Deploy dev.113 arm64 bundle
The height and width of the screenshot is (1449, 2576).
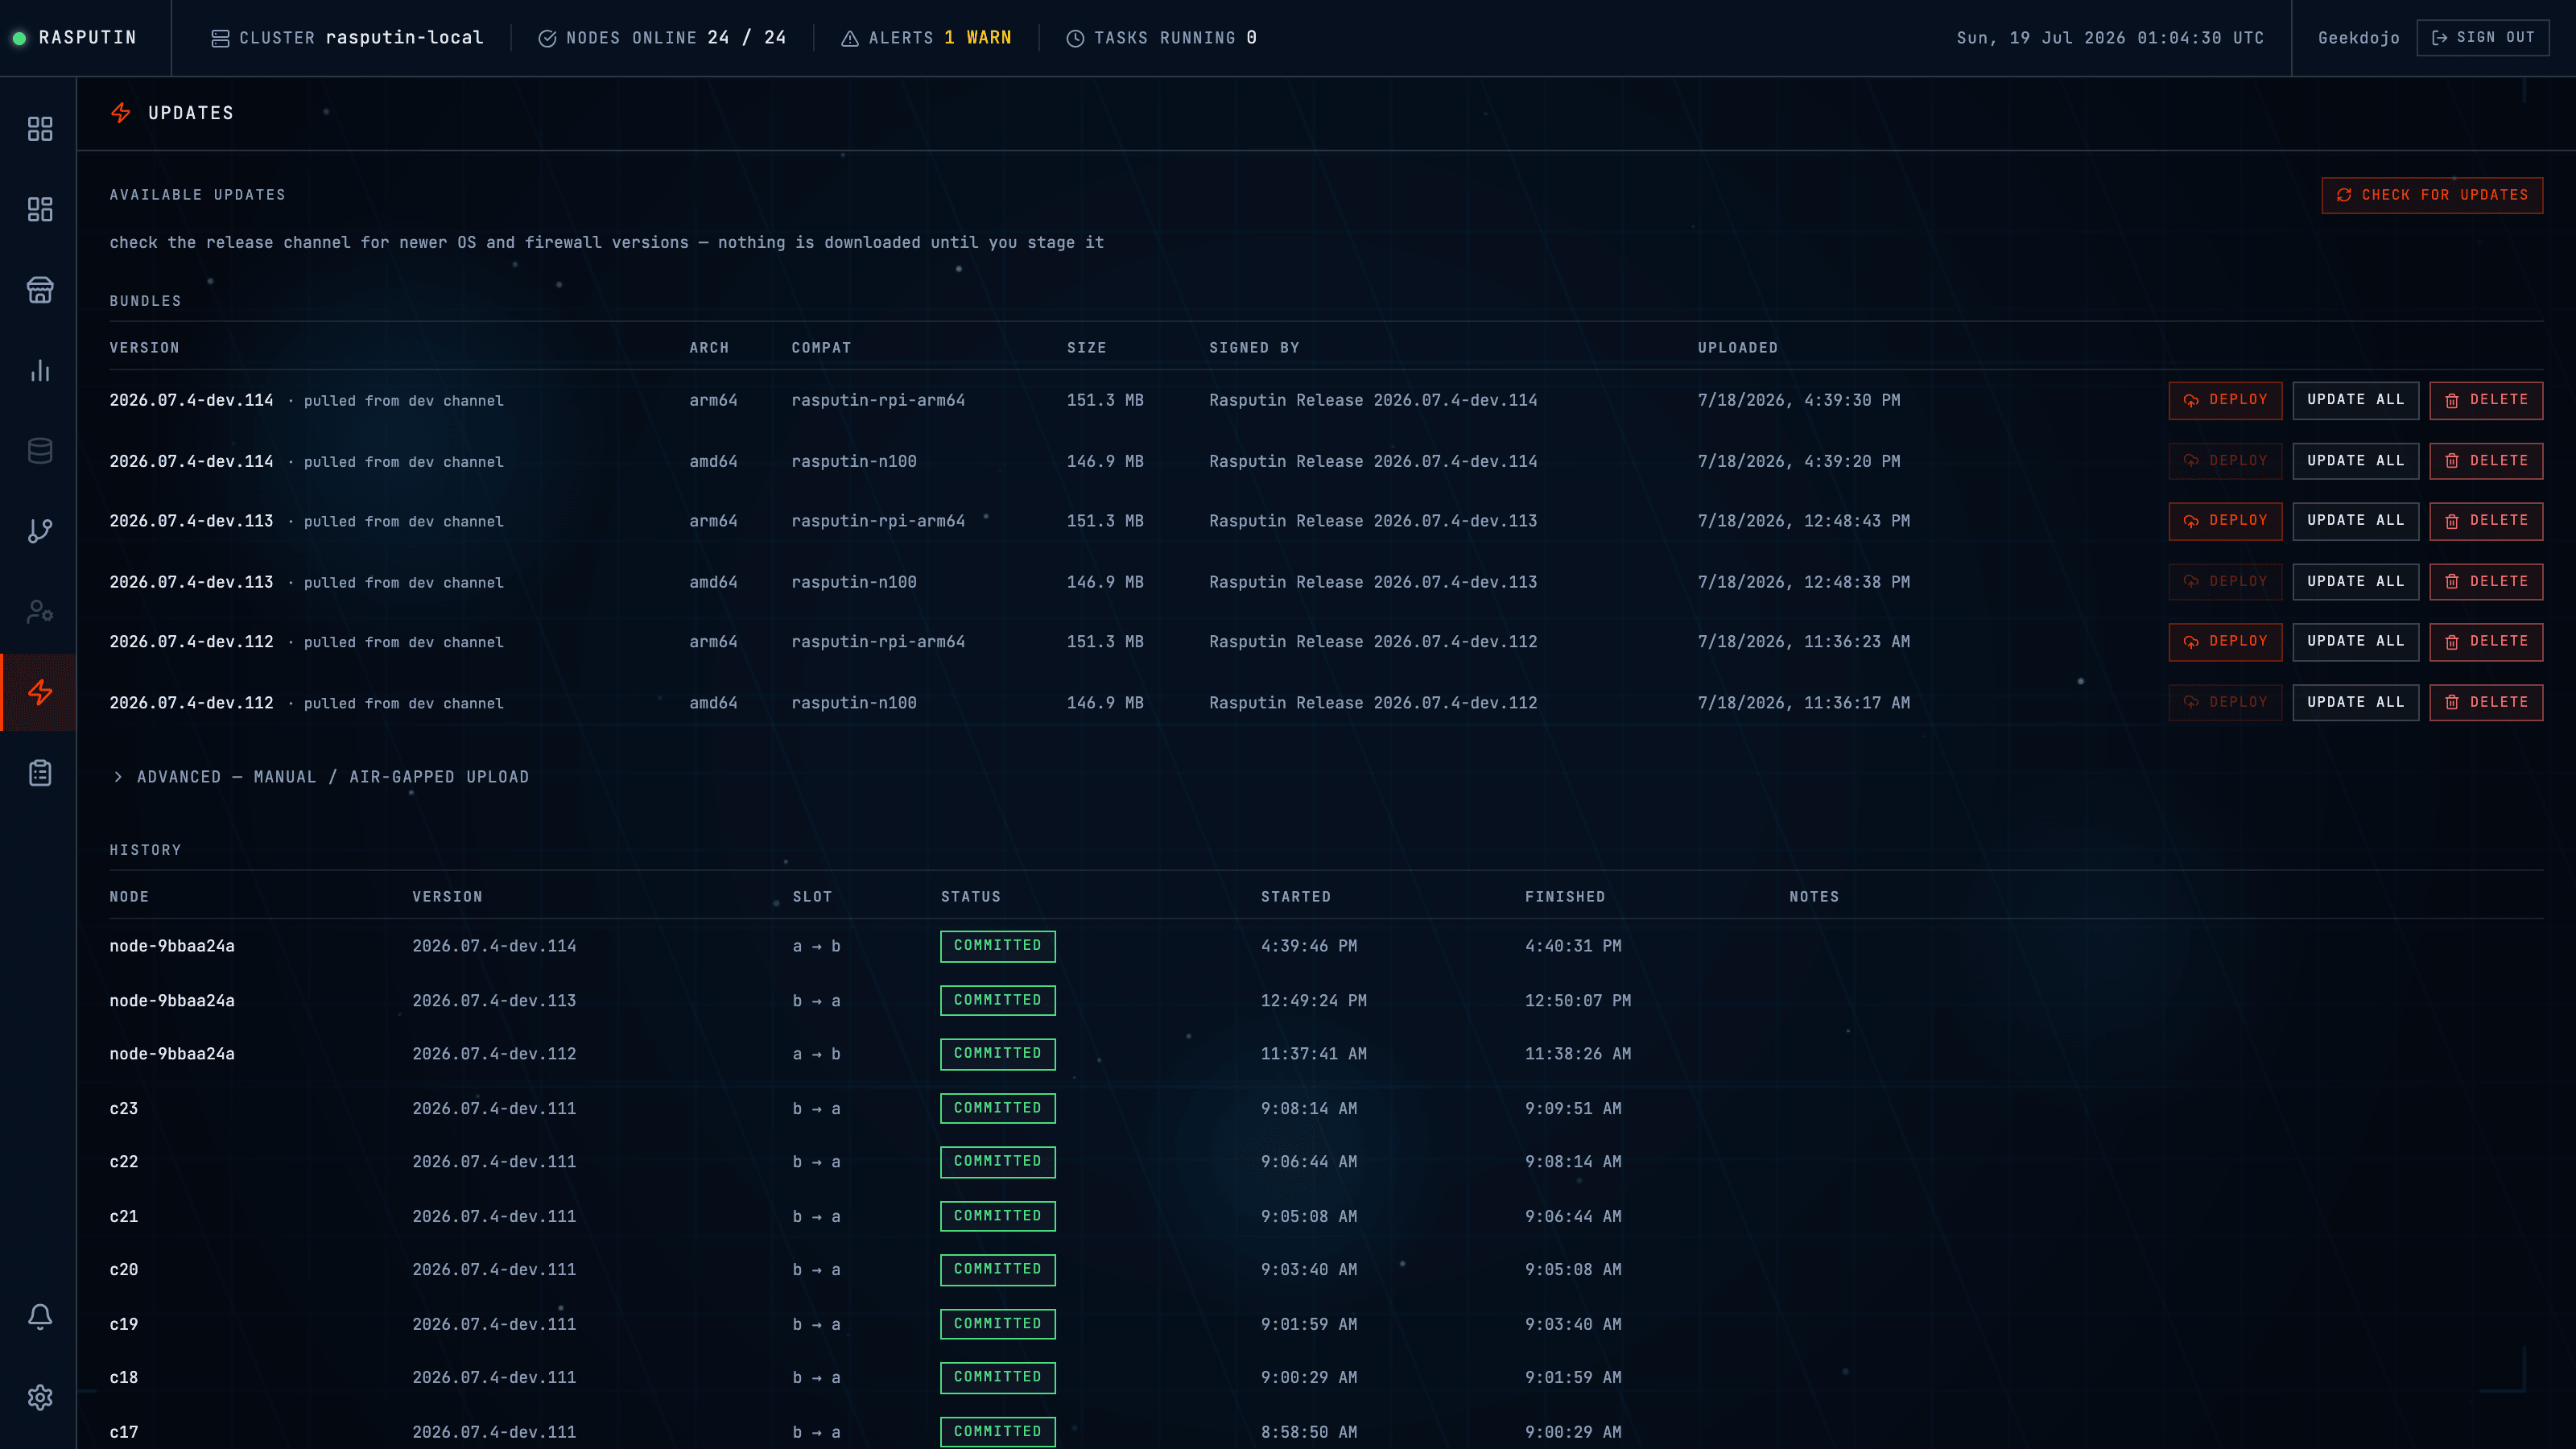pyautogui.click(x=2225, y=521)
